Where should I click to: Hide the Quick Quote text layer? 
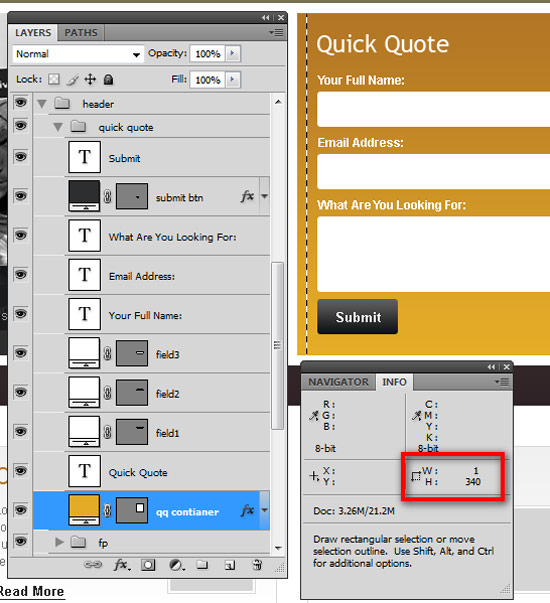point(21,470)
